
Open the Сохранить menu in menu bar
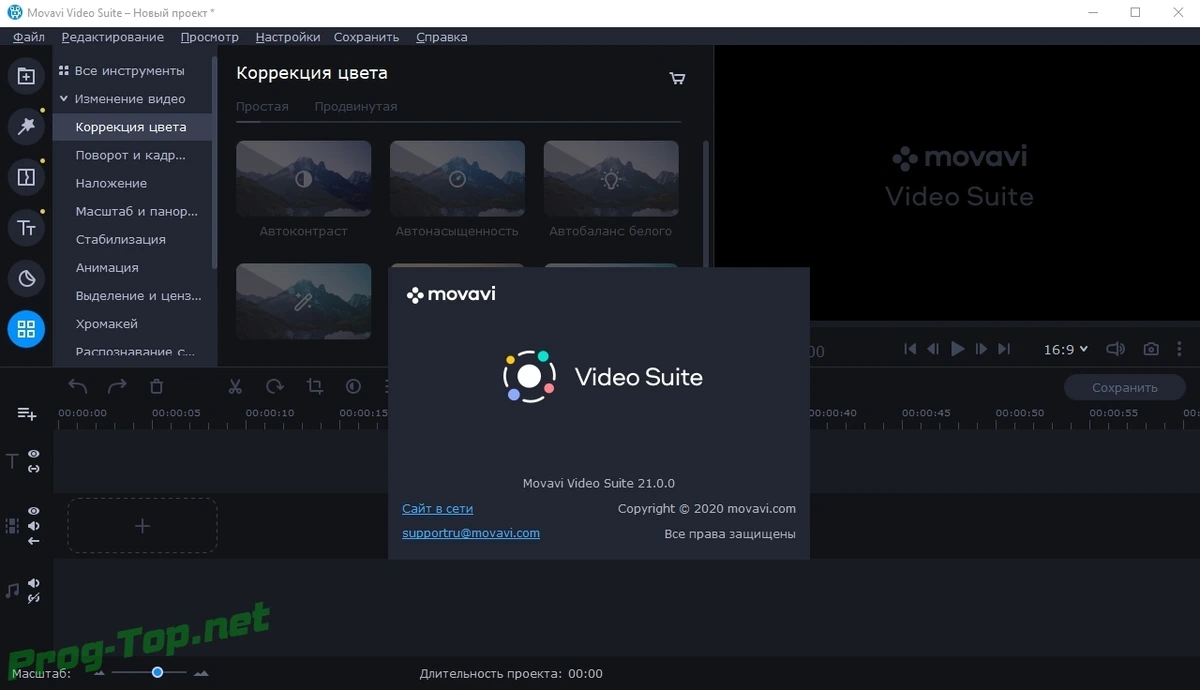click(366, 37)
